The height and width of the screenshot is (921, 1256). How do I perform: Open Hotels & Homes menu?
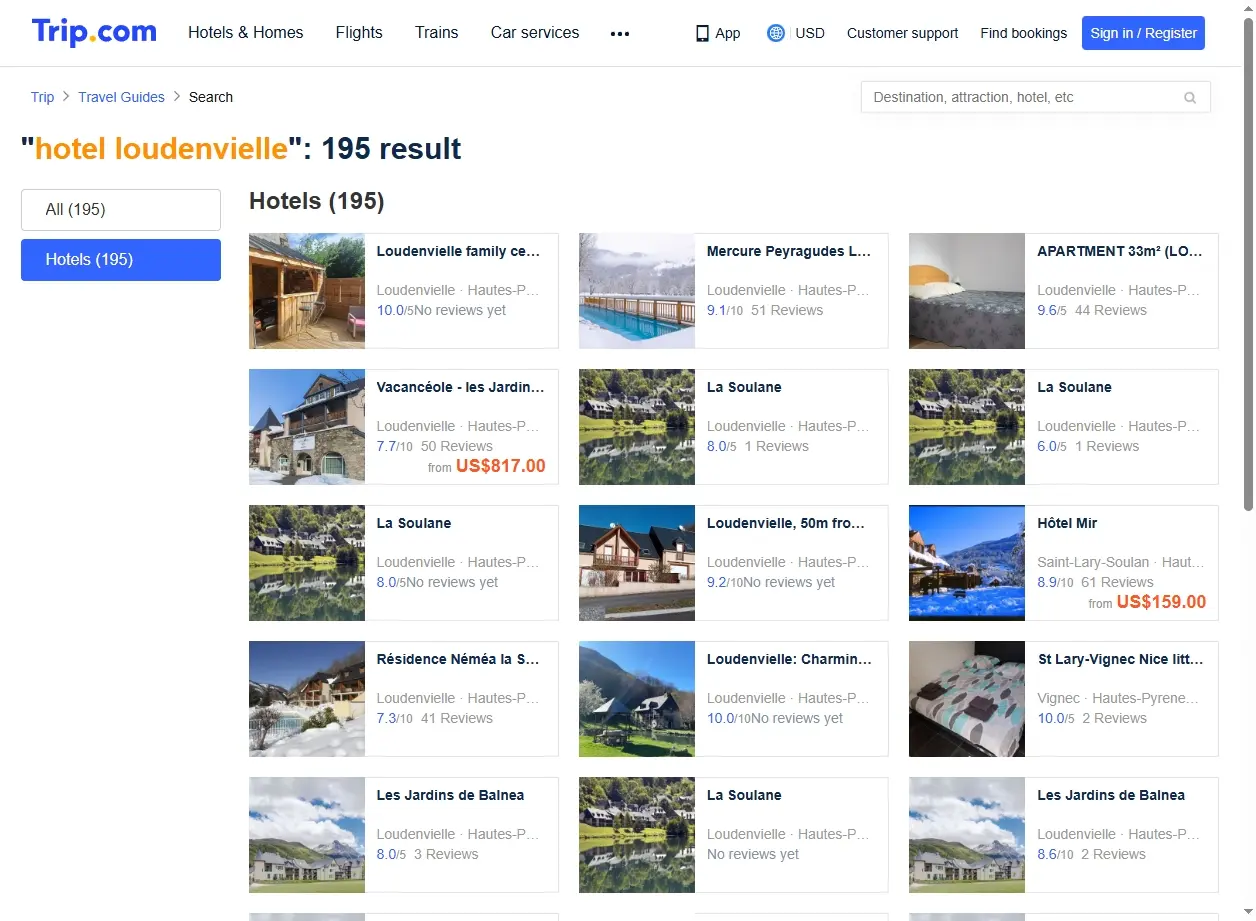pos(246,32)
